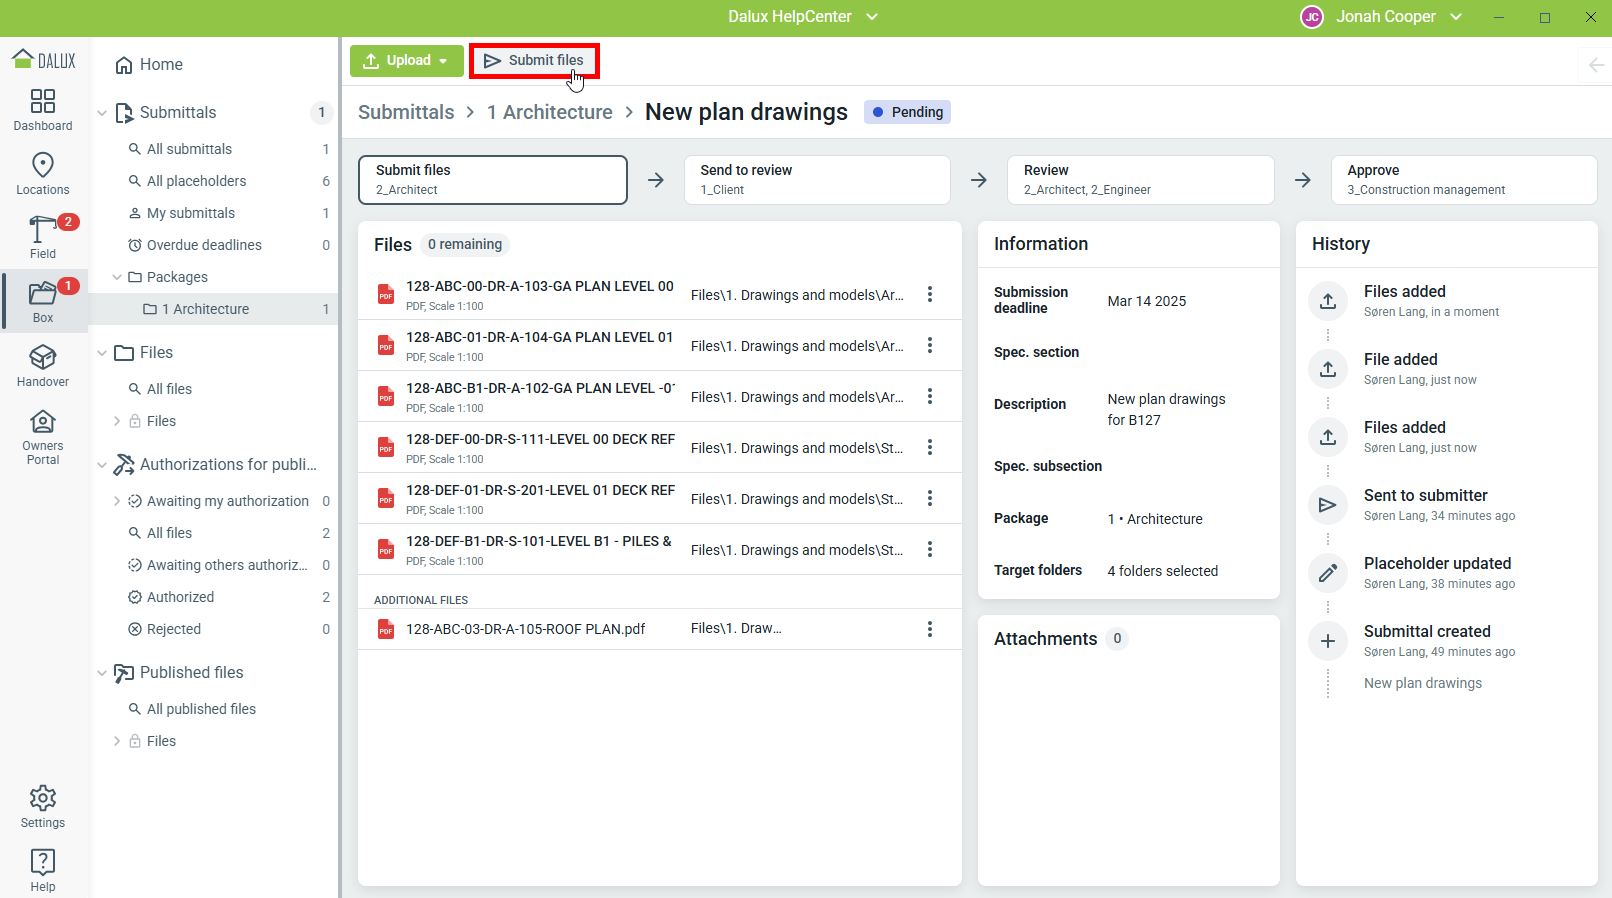This screenshot has height=898, width=1612.
Task: Go to the Locations section
Action: coord(43,174)
